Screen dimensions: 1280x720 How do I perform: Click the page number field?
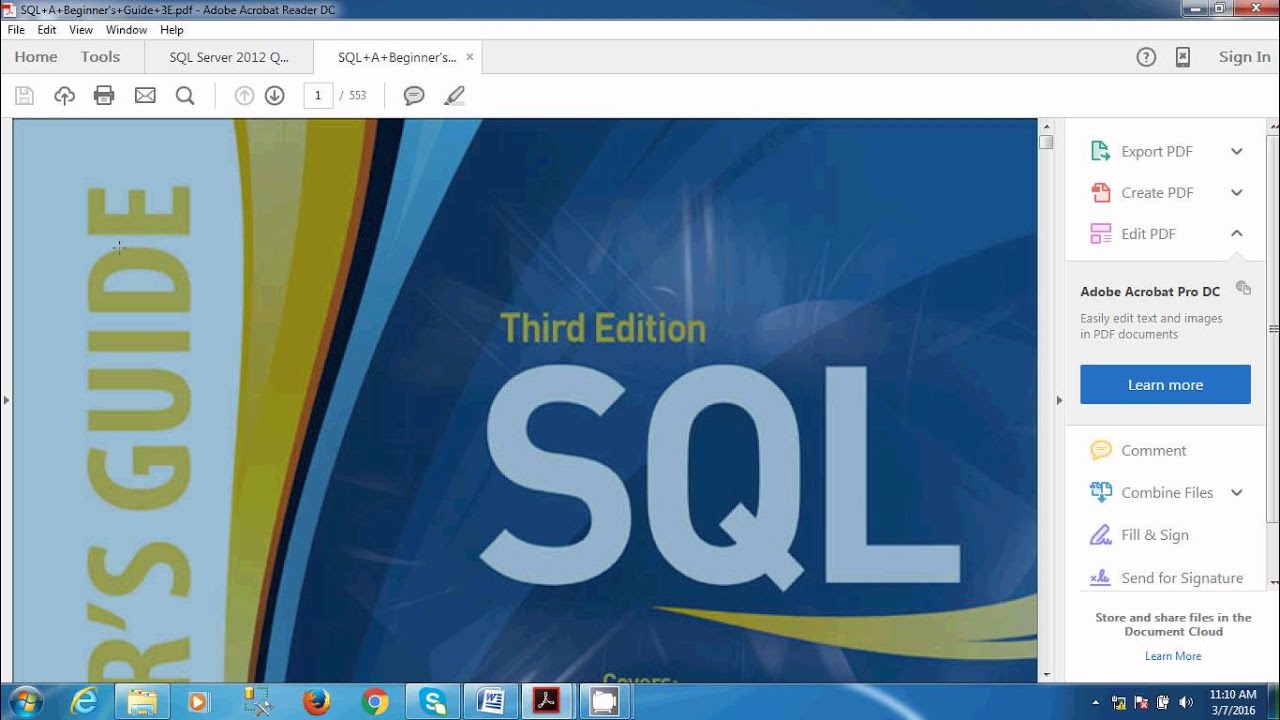click(x=318, y=96)
